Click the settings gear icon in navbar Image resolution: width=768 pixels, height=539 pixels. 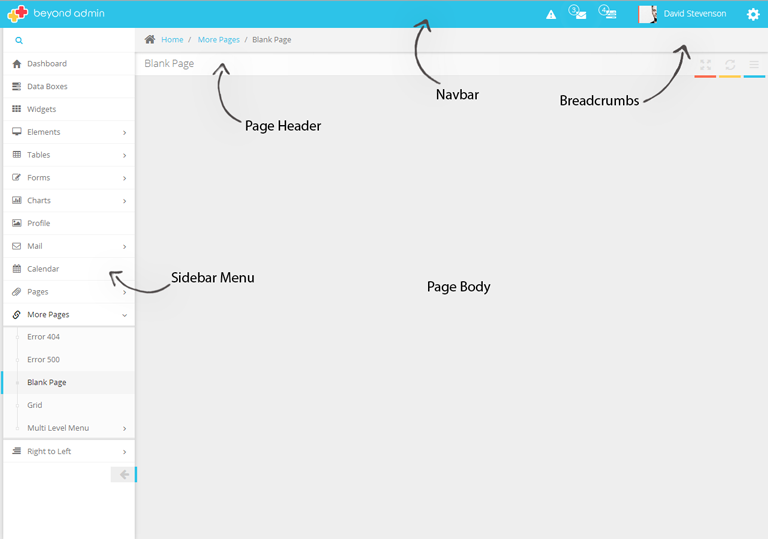point(753,14)
